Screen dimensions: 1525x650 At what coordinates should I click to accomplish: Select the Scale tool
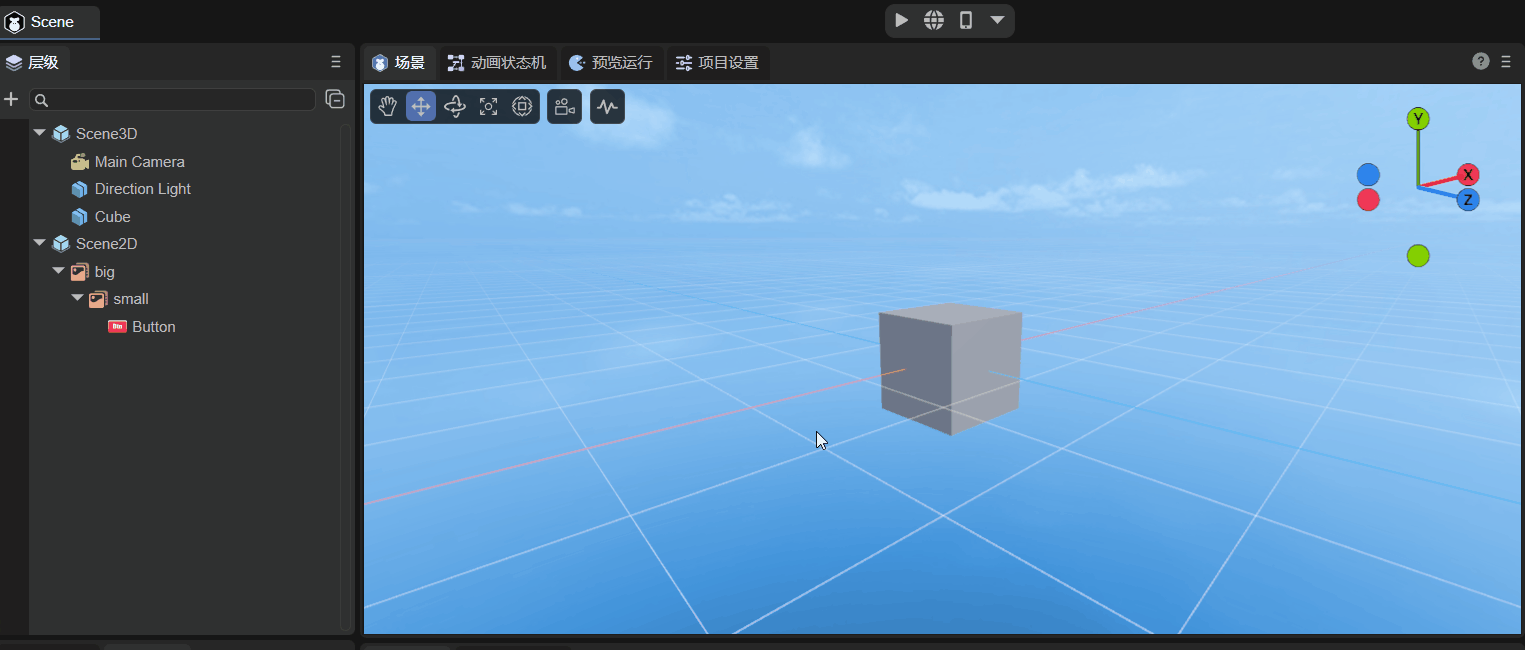(x=488, y=107)
